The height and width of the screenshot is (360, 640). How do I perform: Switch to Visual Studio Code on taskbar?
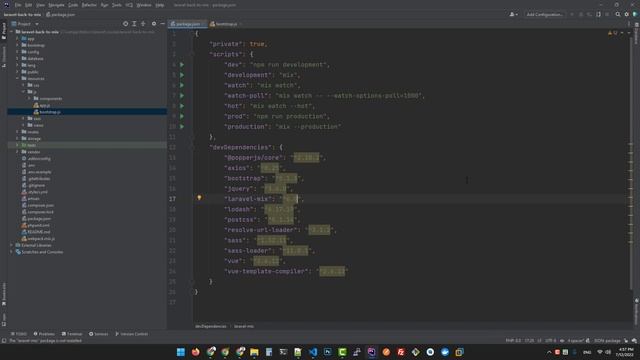pos(313,352)
